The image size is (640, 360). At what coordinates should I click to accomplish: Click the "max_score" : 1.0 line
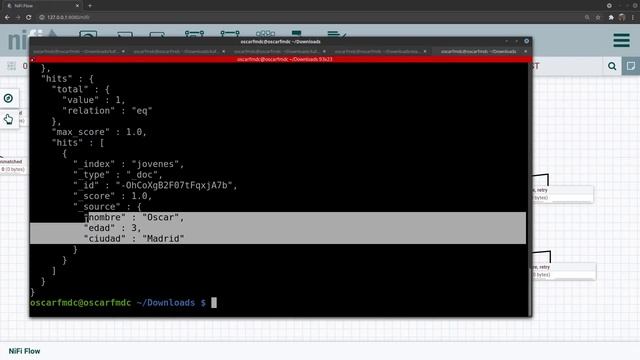point(99,132)
